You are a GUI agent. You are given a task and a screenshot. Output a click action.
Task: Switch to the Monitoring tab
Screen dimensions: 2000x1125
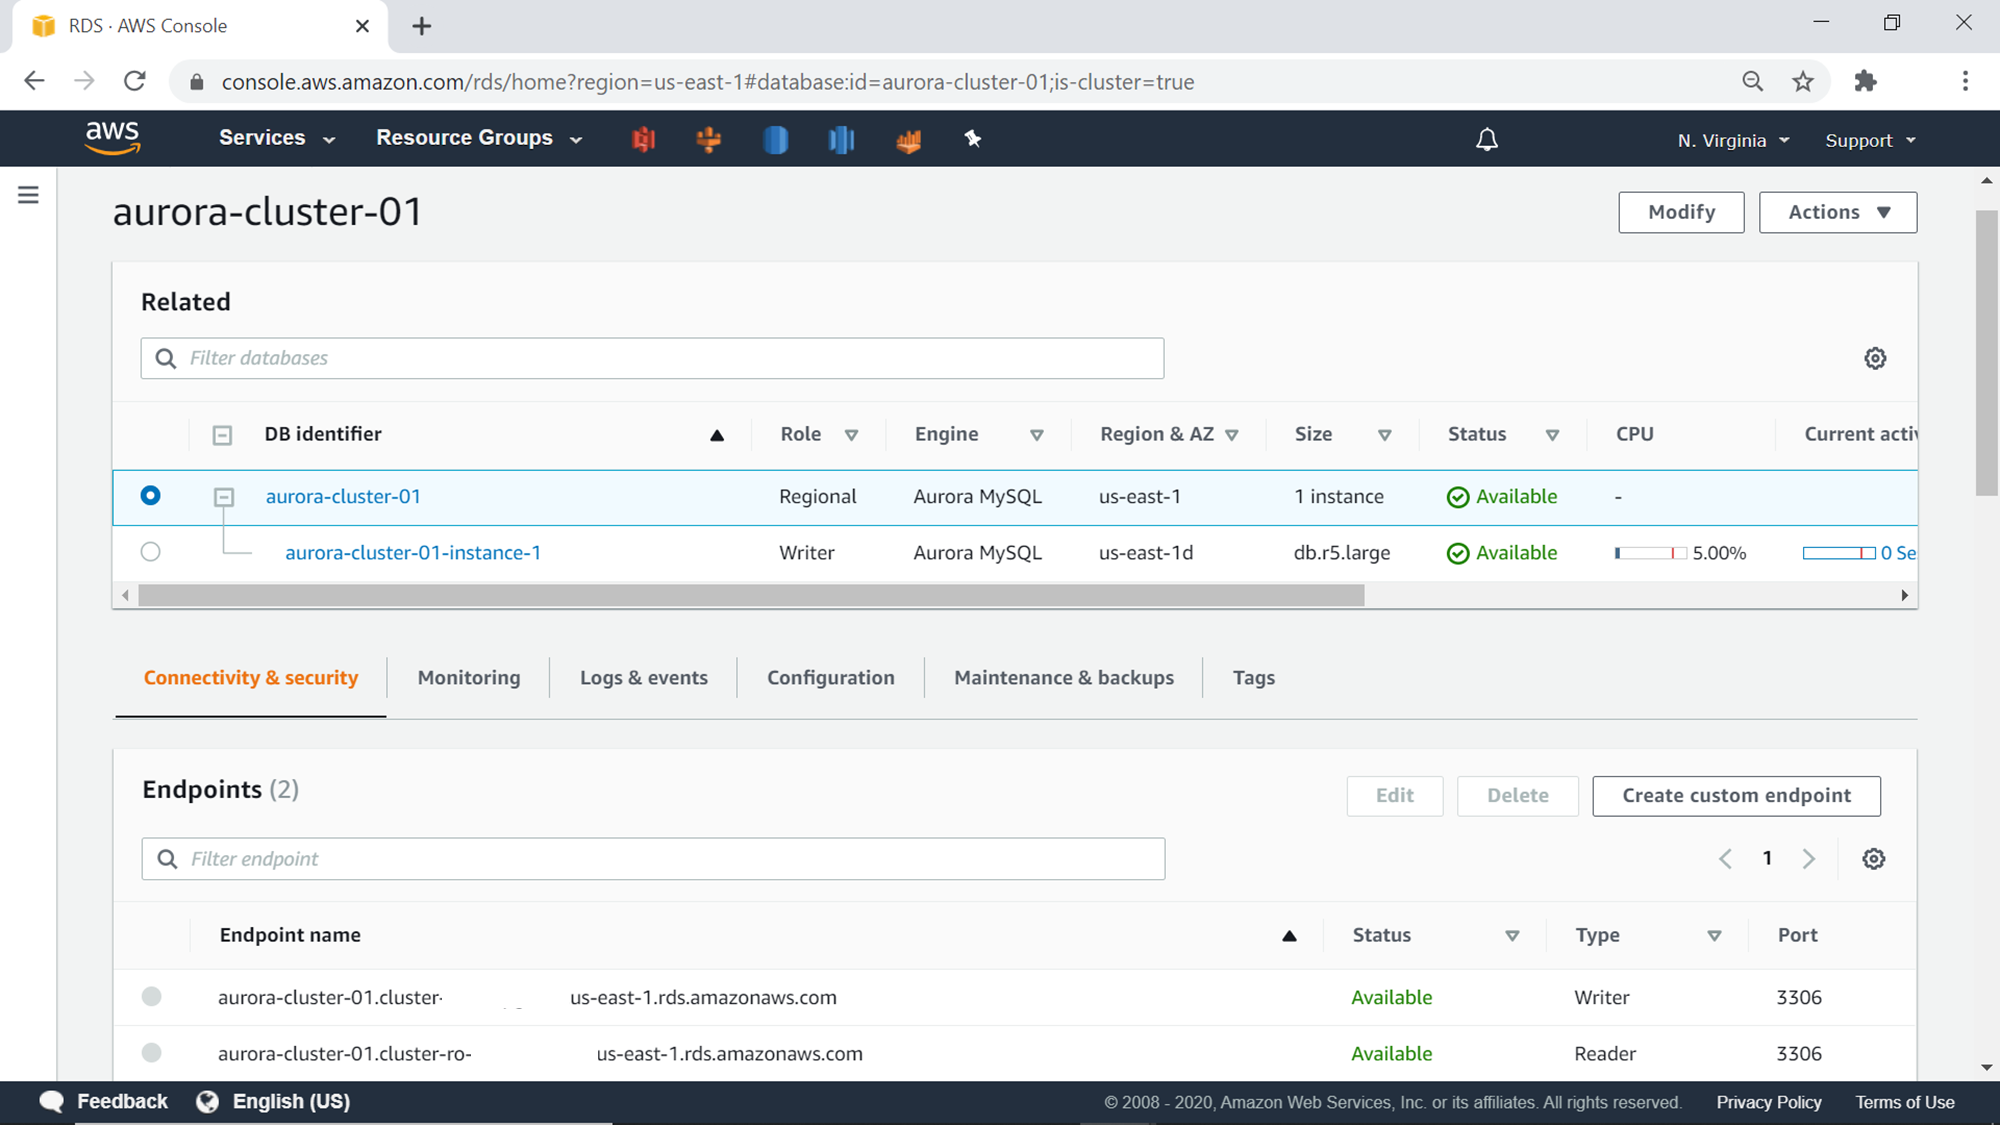[468, 678]
